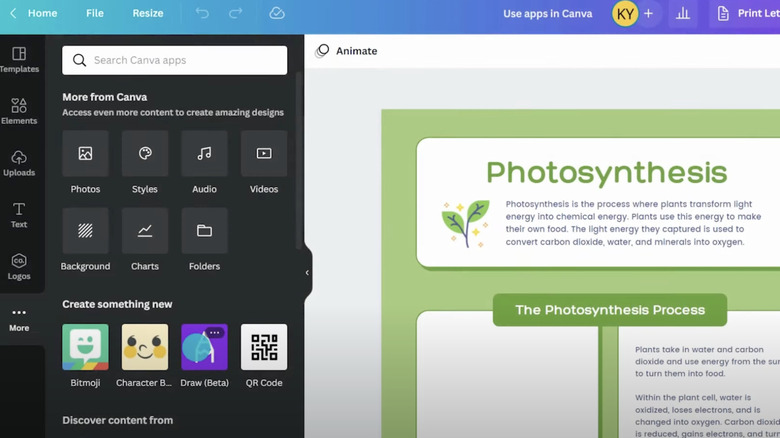Launch the QR Code app
This screenshot has width=780, height=438.
[x=264, y=347]
